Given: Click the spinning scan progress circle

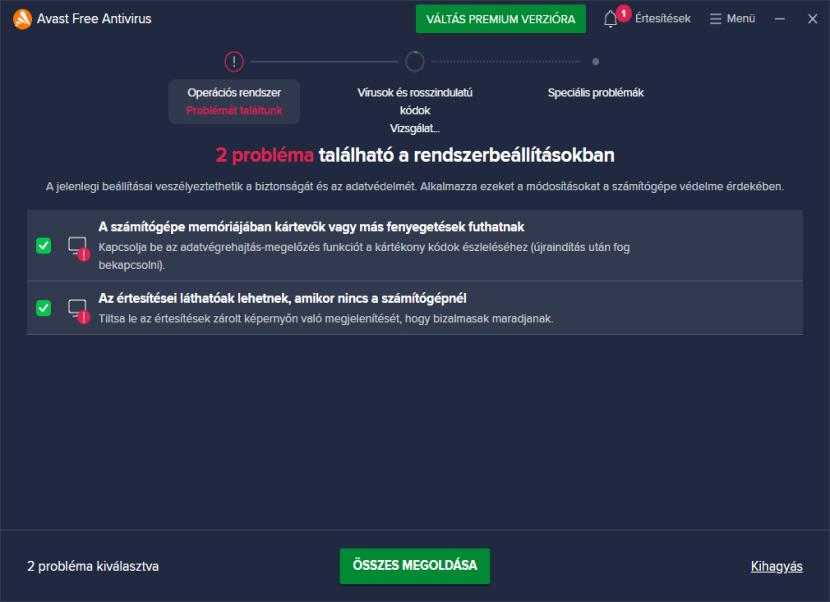Looking at the screenshot, I should coord(414,62).
